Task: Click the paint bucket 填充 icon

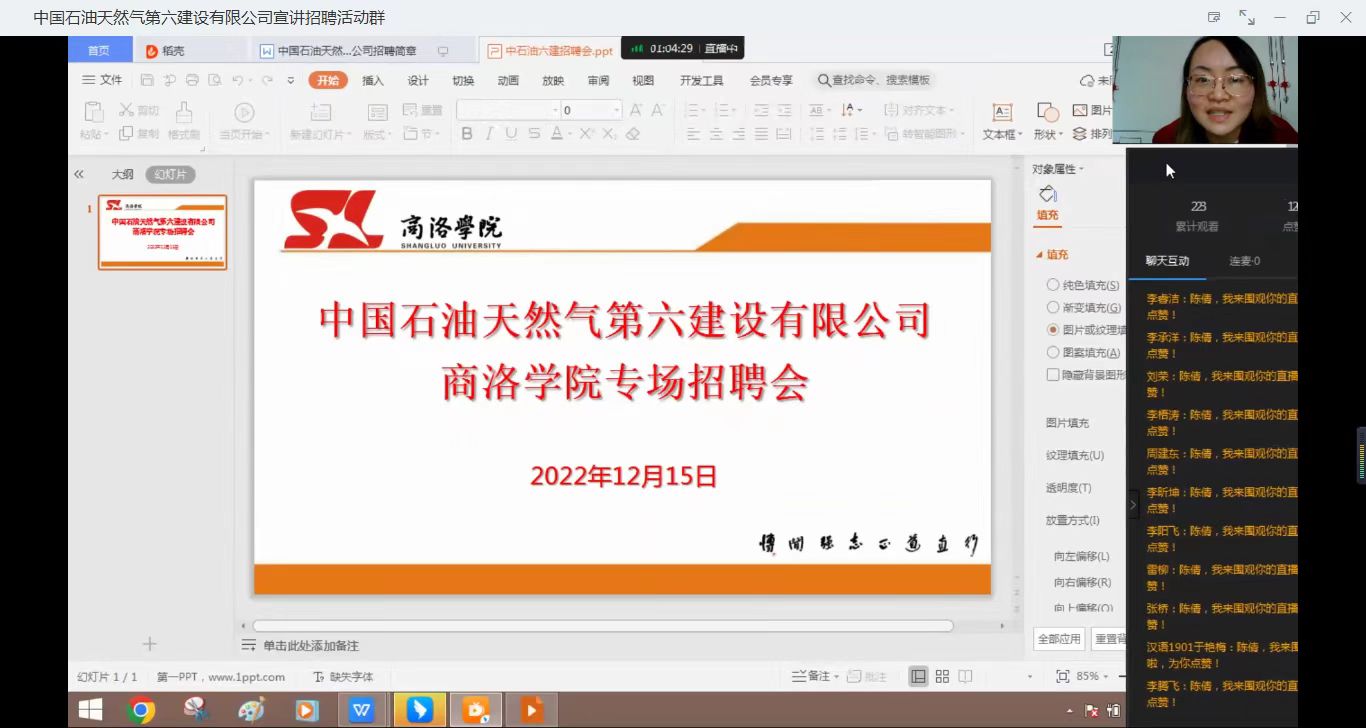Action: (x=1047, y=194)
